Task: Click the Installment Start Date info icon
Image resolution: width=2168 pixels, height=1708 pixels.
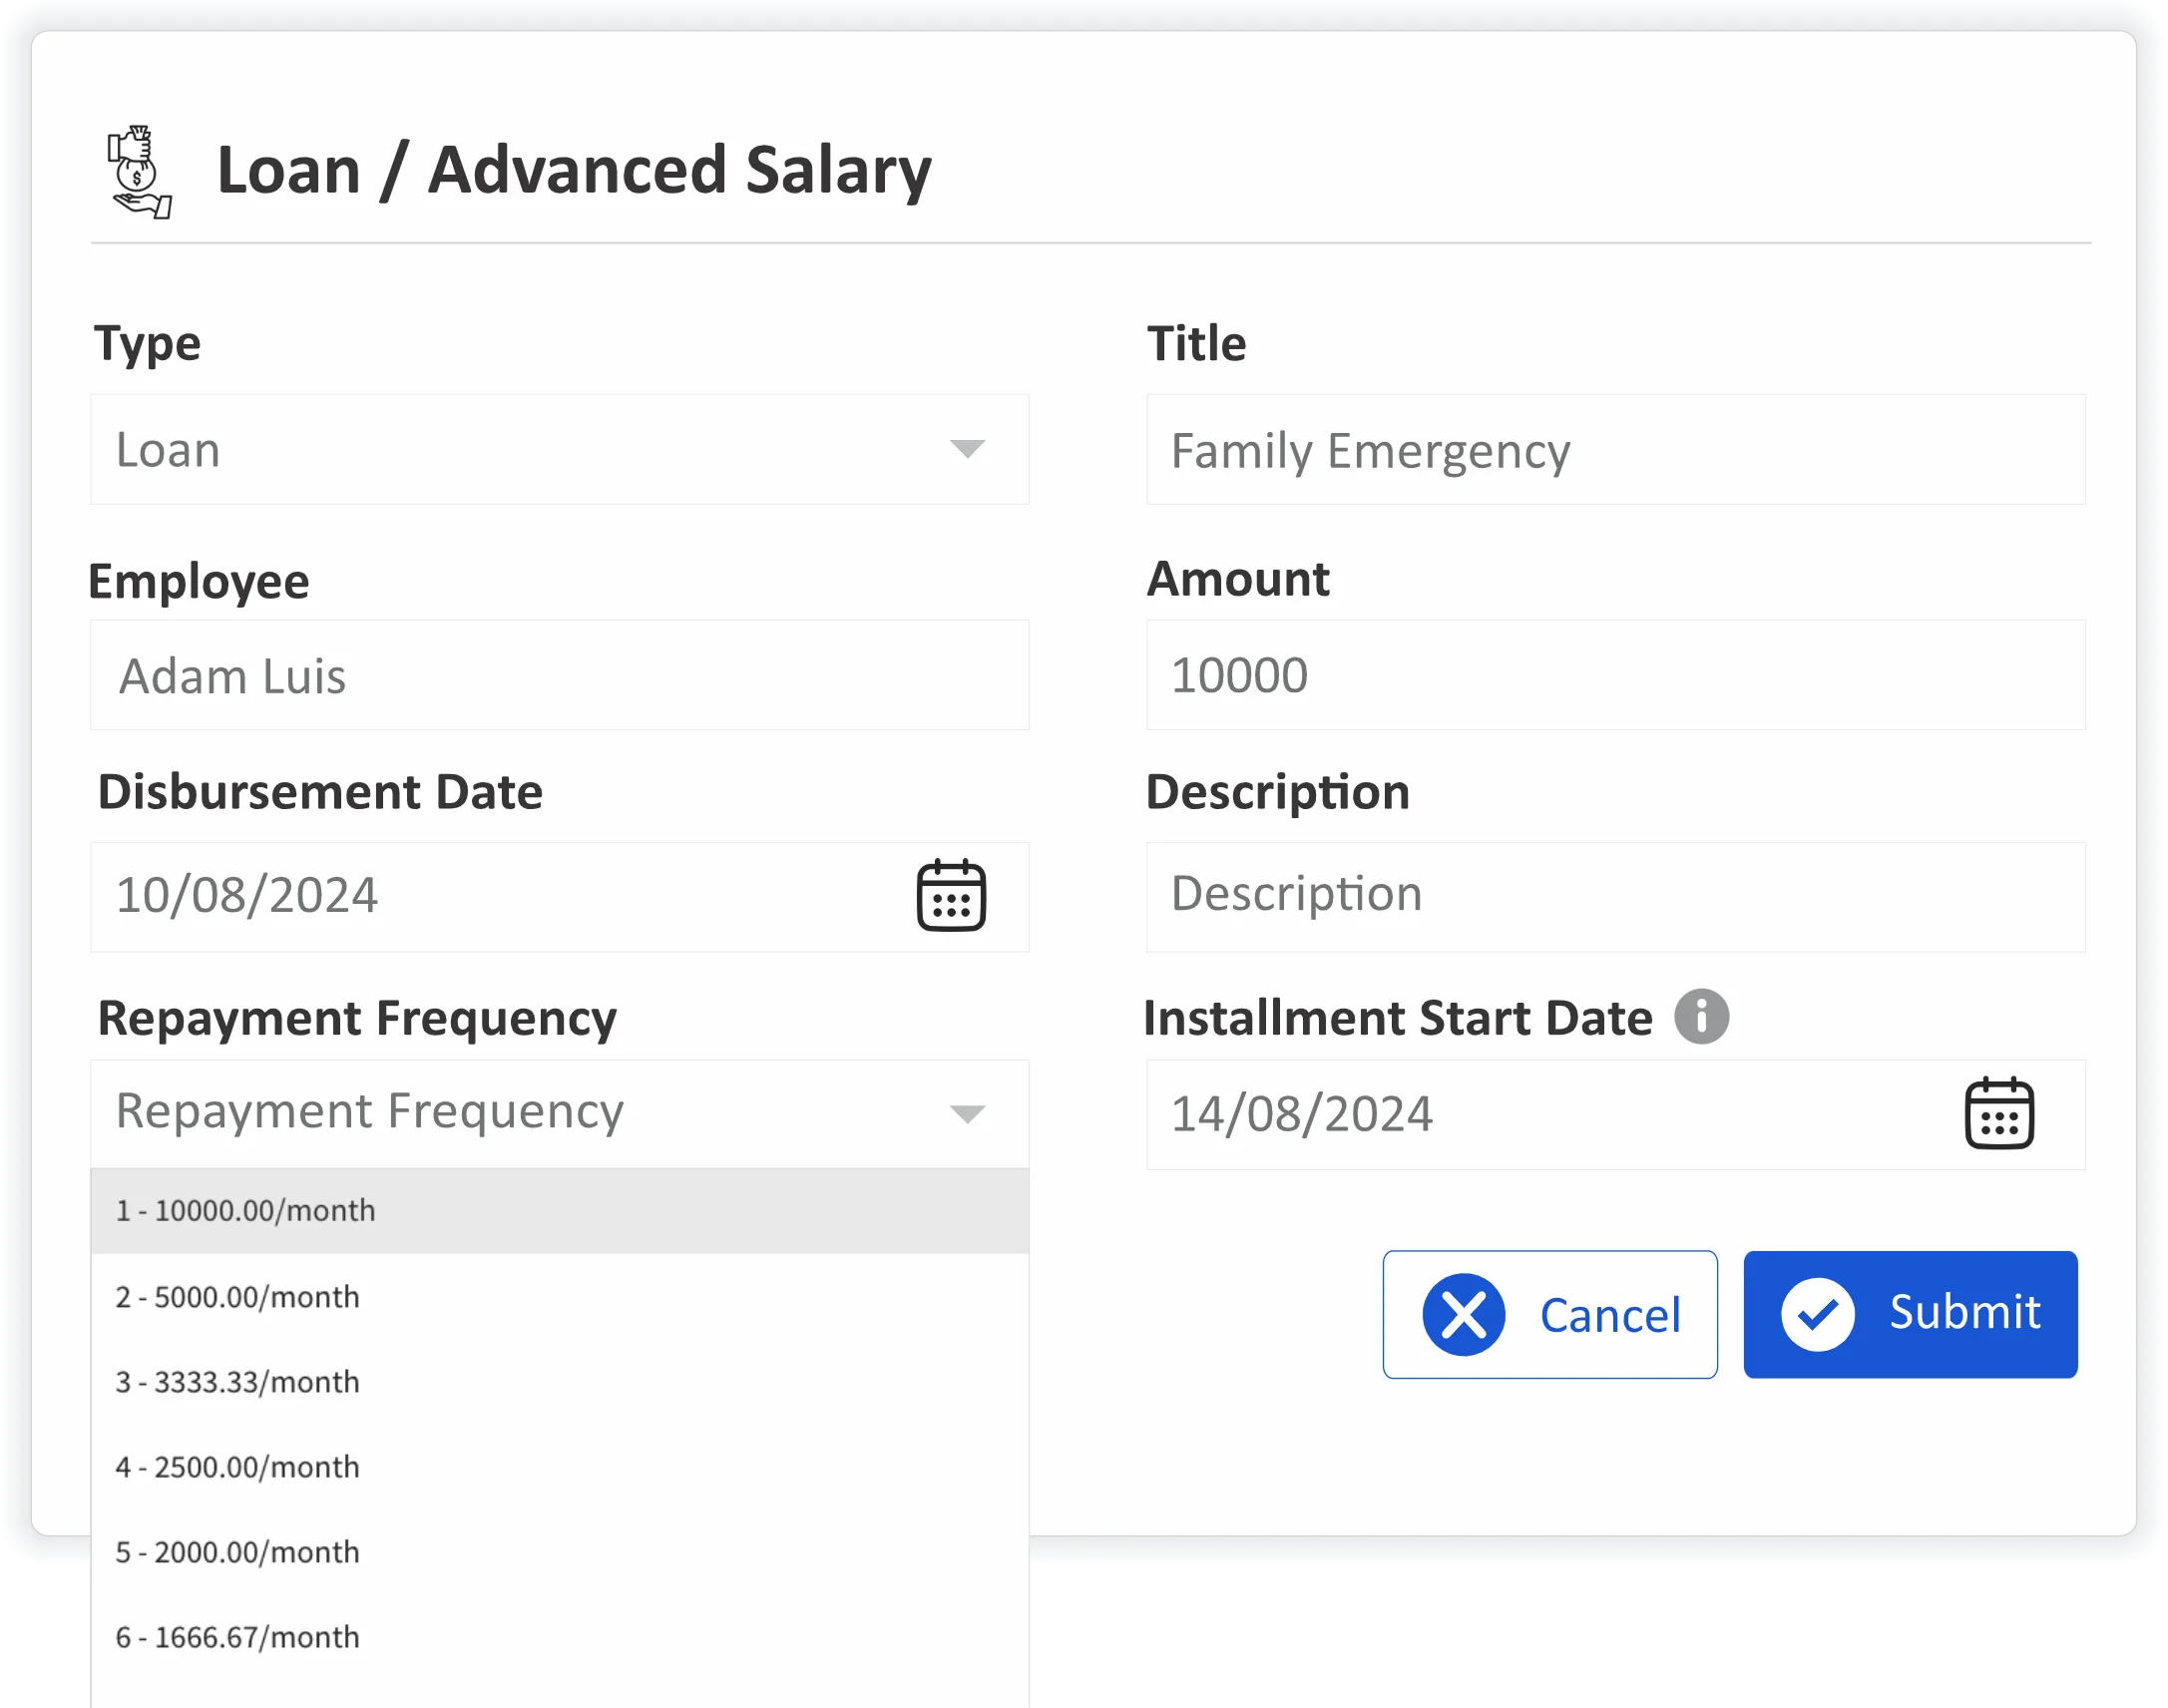Action: coord(1701,1016)
